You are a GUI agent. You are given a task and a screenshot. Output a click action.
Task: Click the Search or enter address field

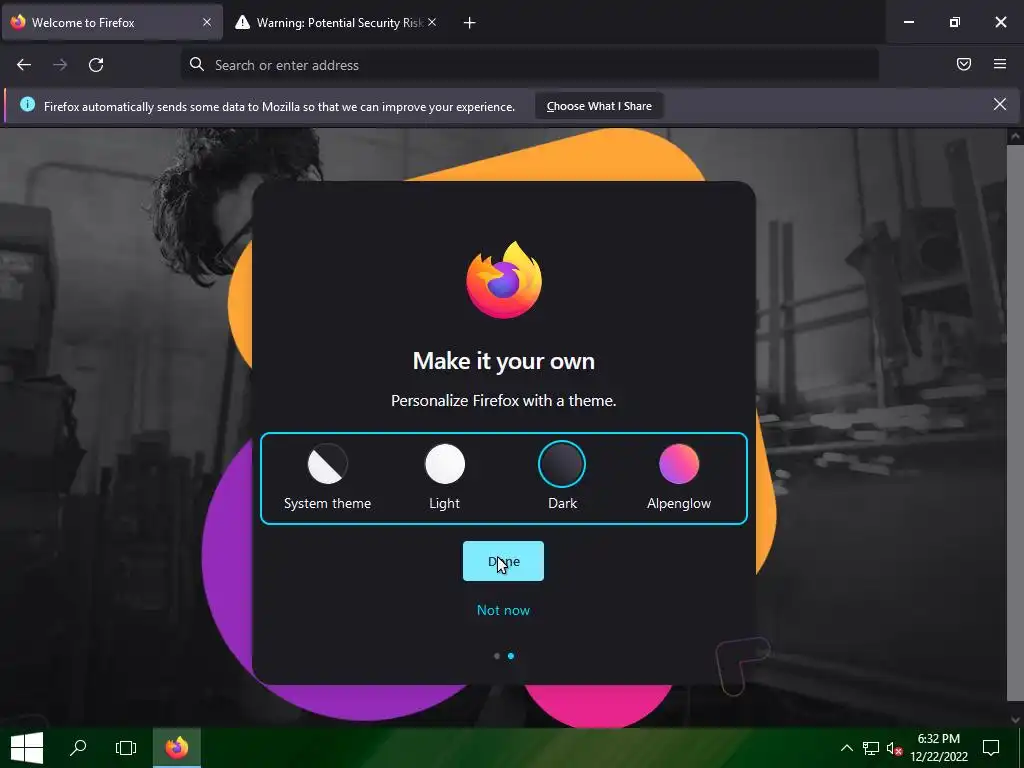pyautogui.click(x=530, y=65)
